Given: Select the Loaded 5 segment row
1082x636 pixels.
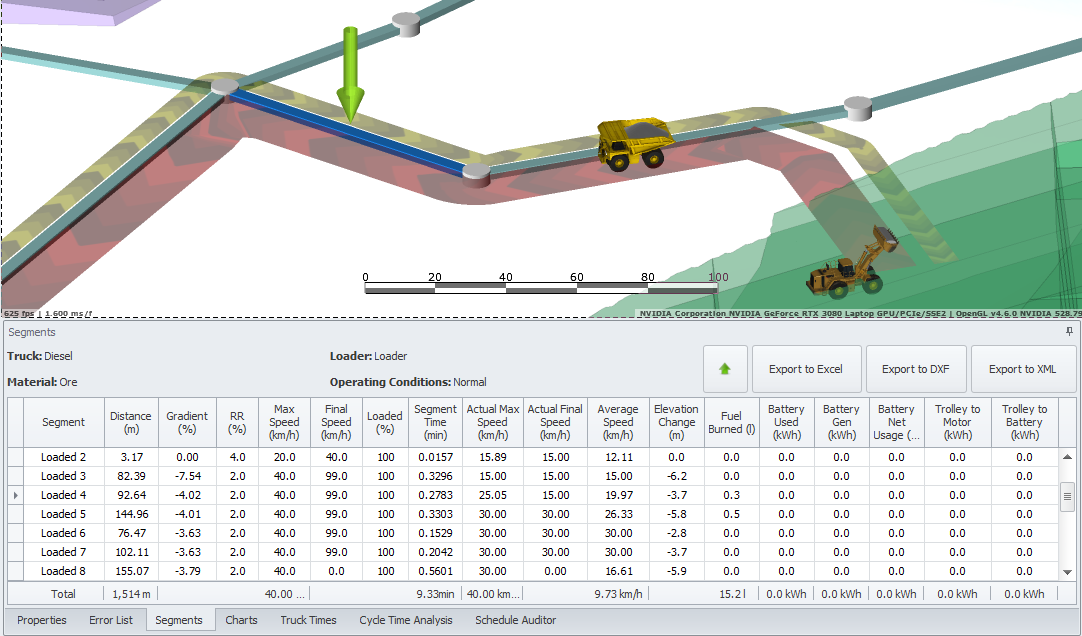Looking at the screenshot, I should click(x=63, y=514).
